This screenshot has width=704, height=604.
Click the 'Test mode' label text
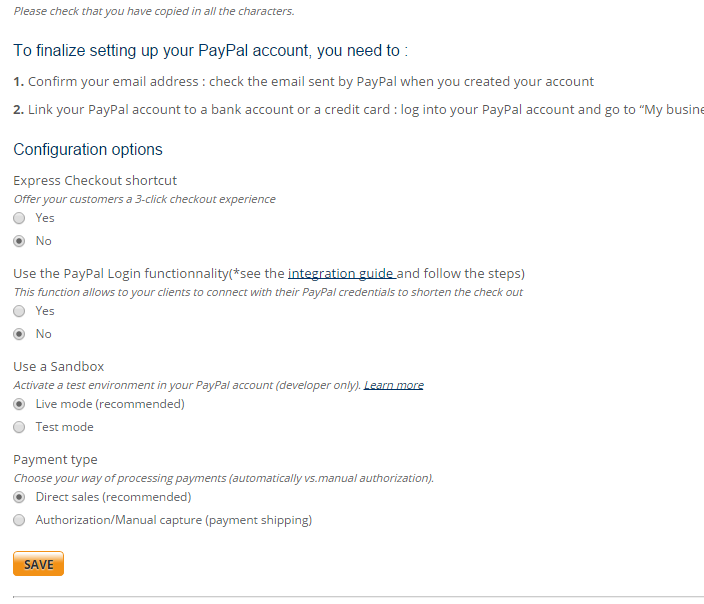pos(65,427)
